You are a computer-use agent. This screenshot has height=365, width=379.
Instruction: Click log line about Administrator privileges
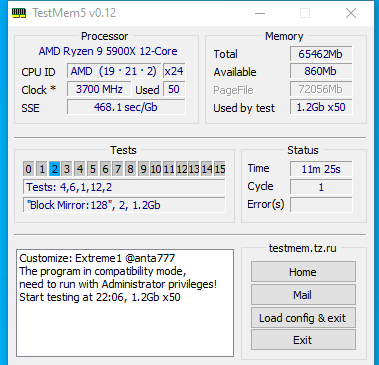click(x=118, y=284)
